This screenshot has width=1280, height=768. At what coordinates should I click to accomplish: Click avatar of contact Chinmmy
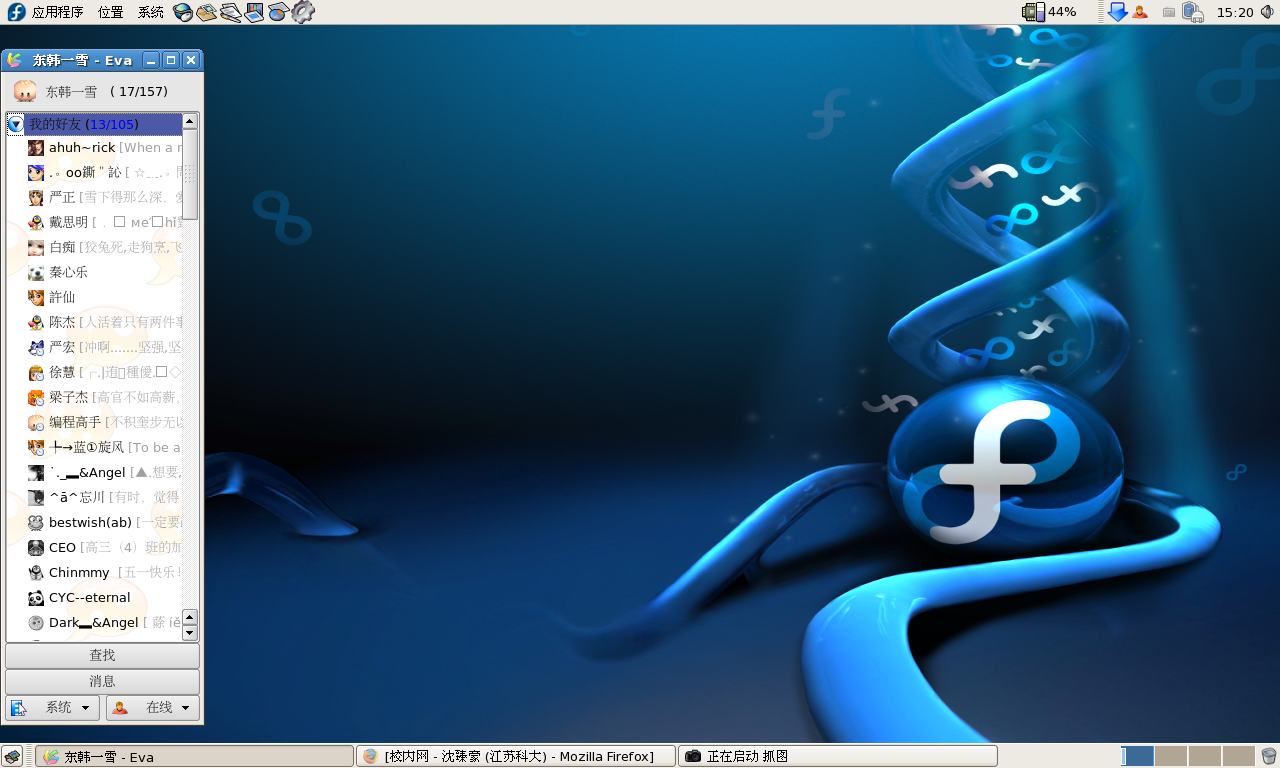tap(36, 573)
